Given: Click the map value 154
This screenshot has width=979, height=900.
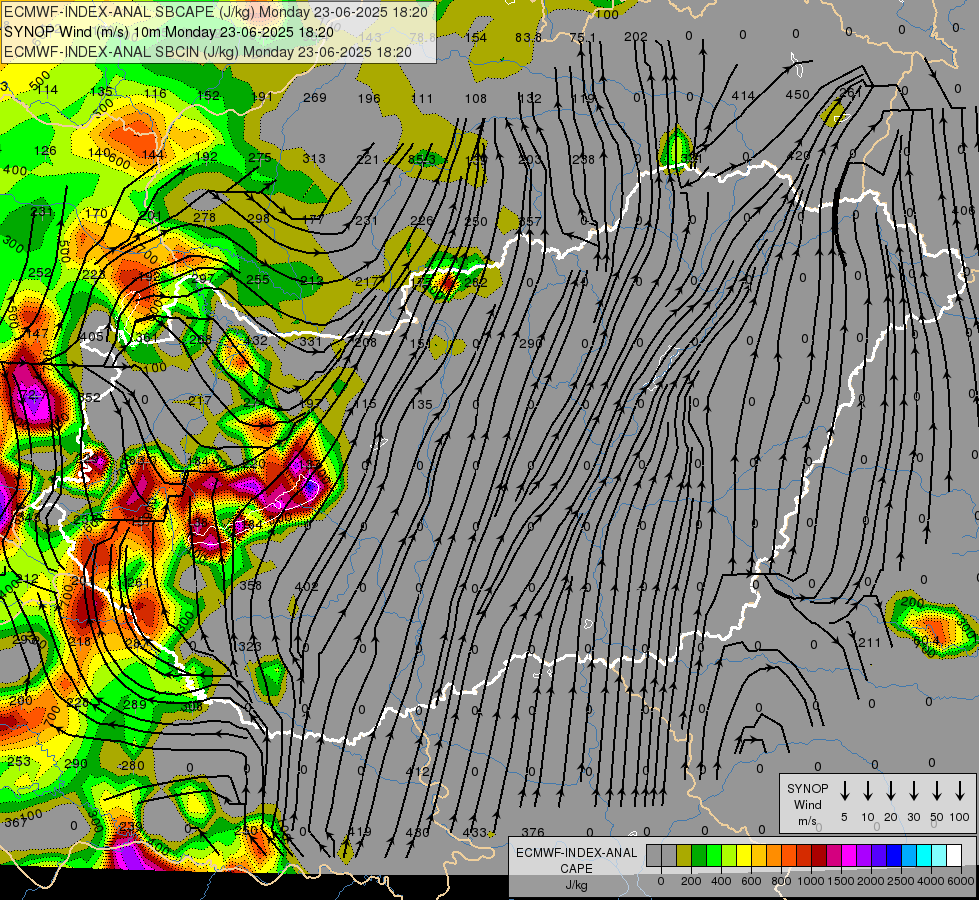Looking at the screenshot, I should pyautogui.click(x=476, y=37).
